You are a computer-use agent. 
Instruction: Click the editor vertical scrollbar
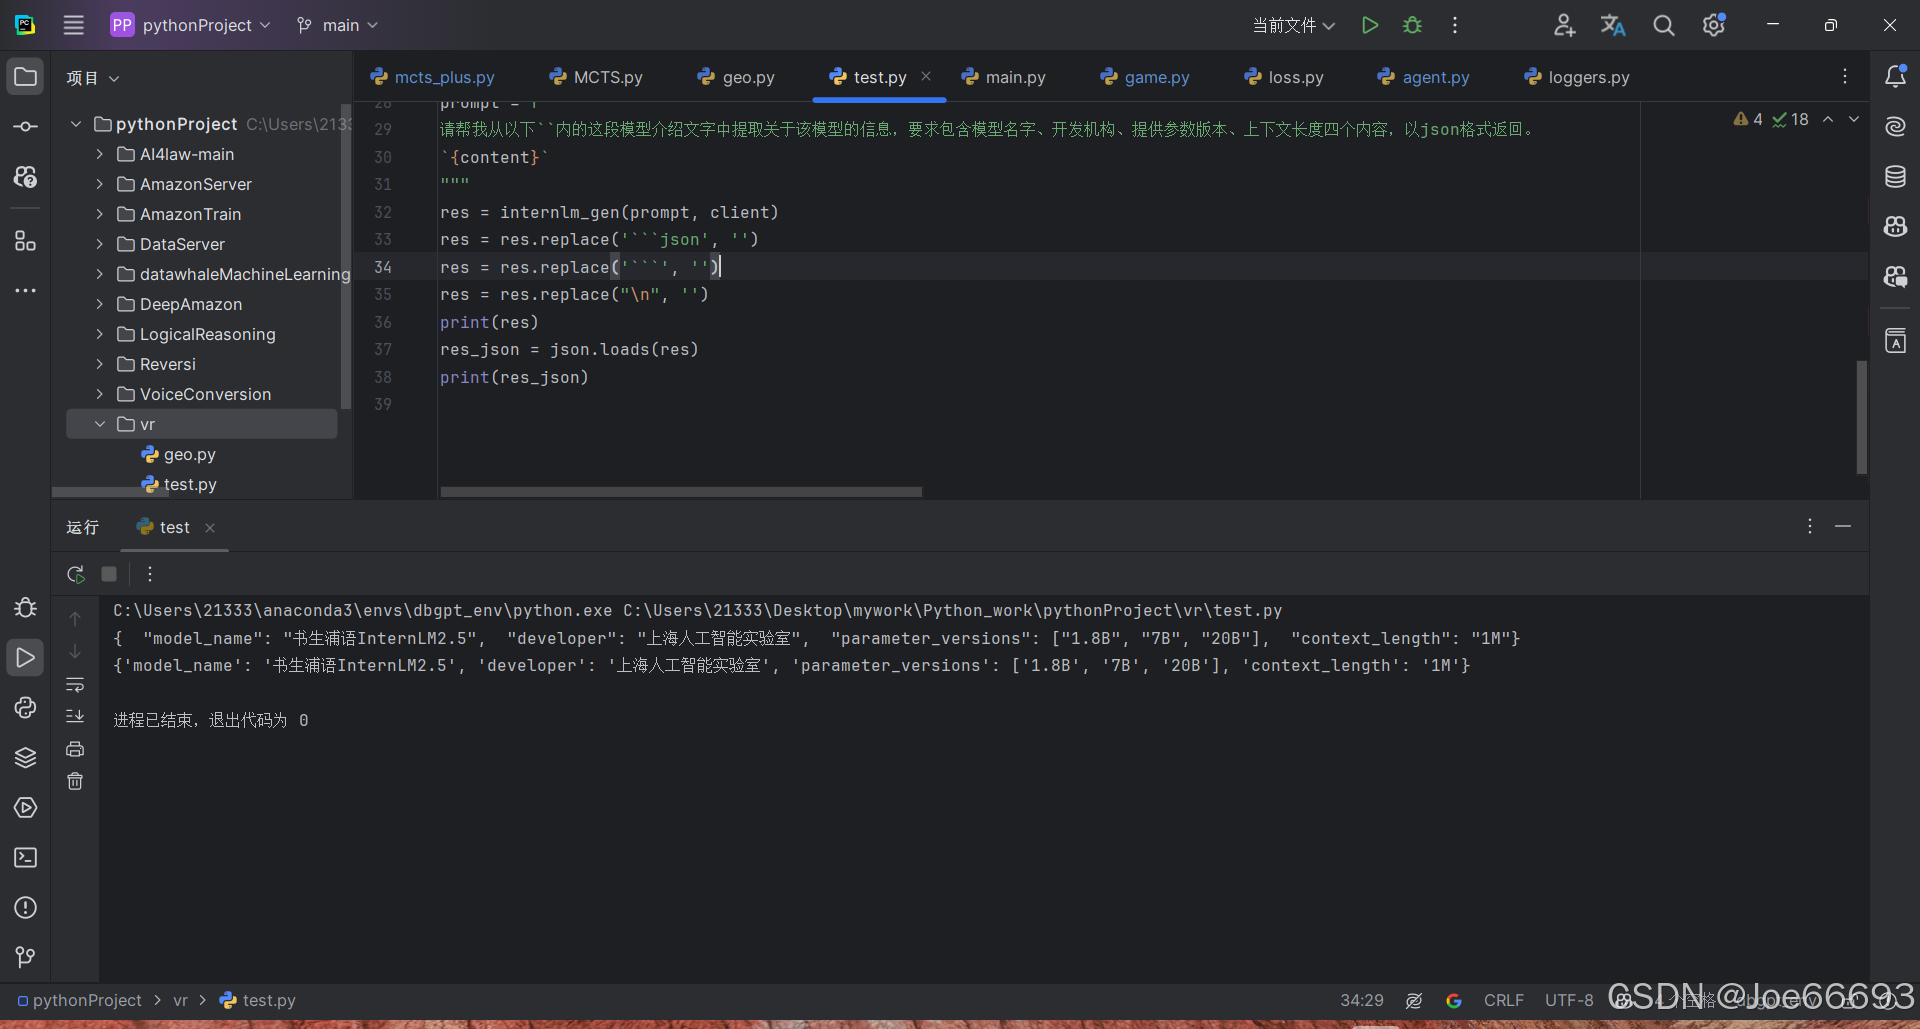(x=1862, y=417)
